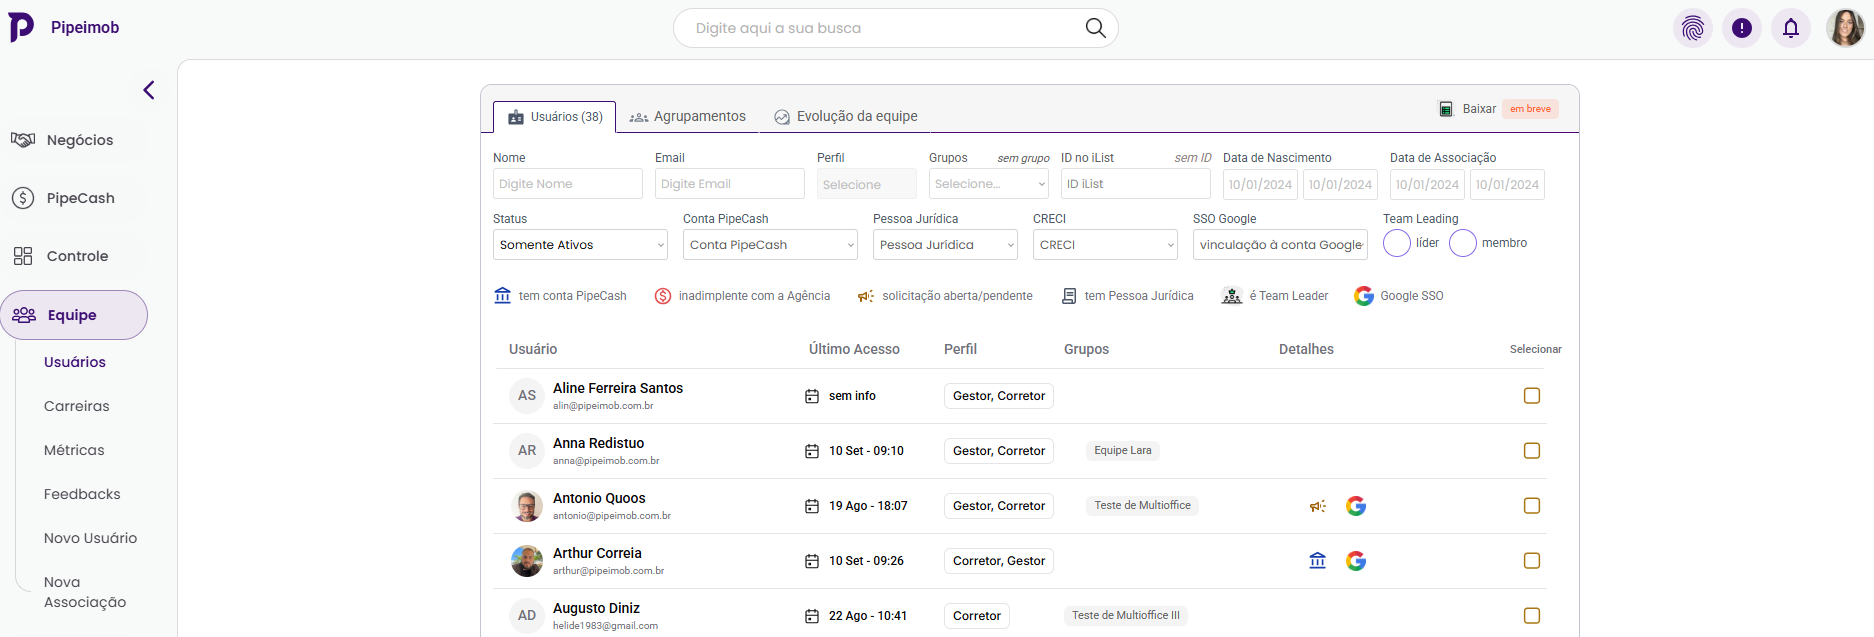Open the notifications bell

[x=1790, y=28]
